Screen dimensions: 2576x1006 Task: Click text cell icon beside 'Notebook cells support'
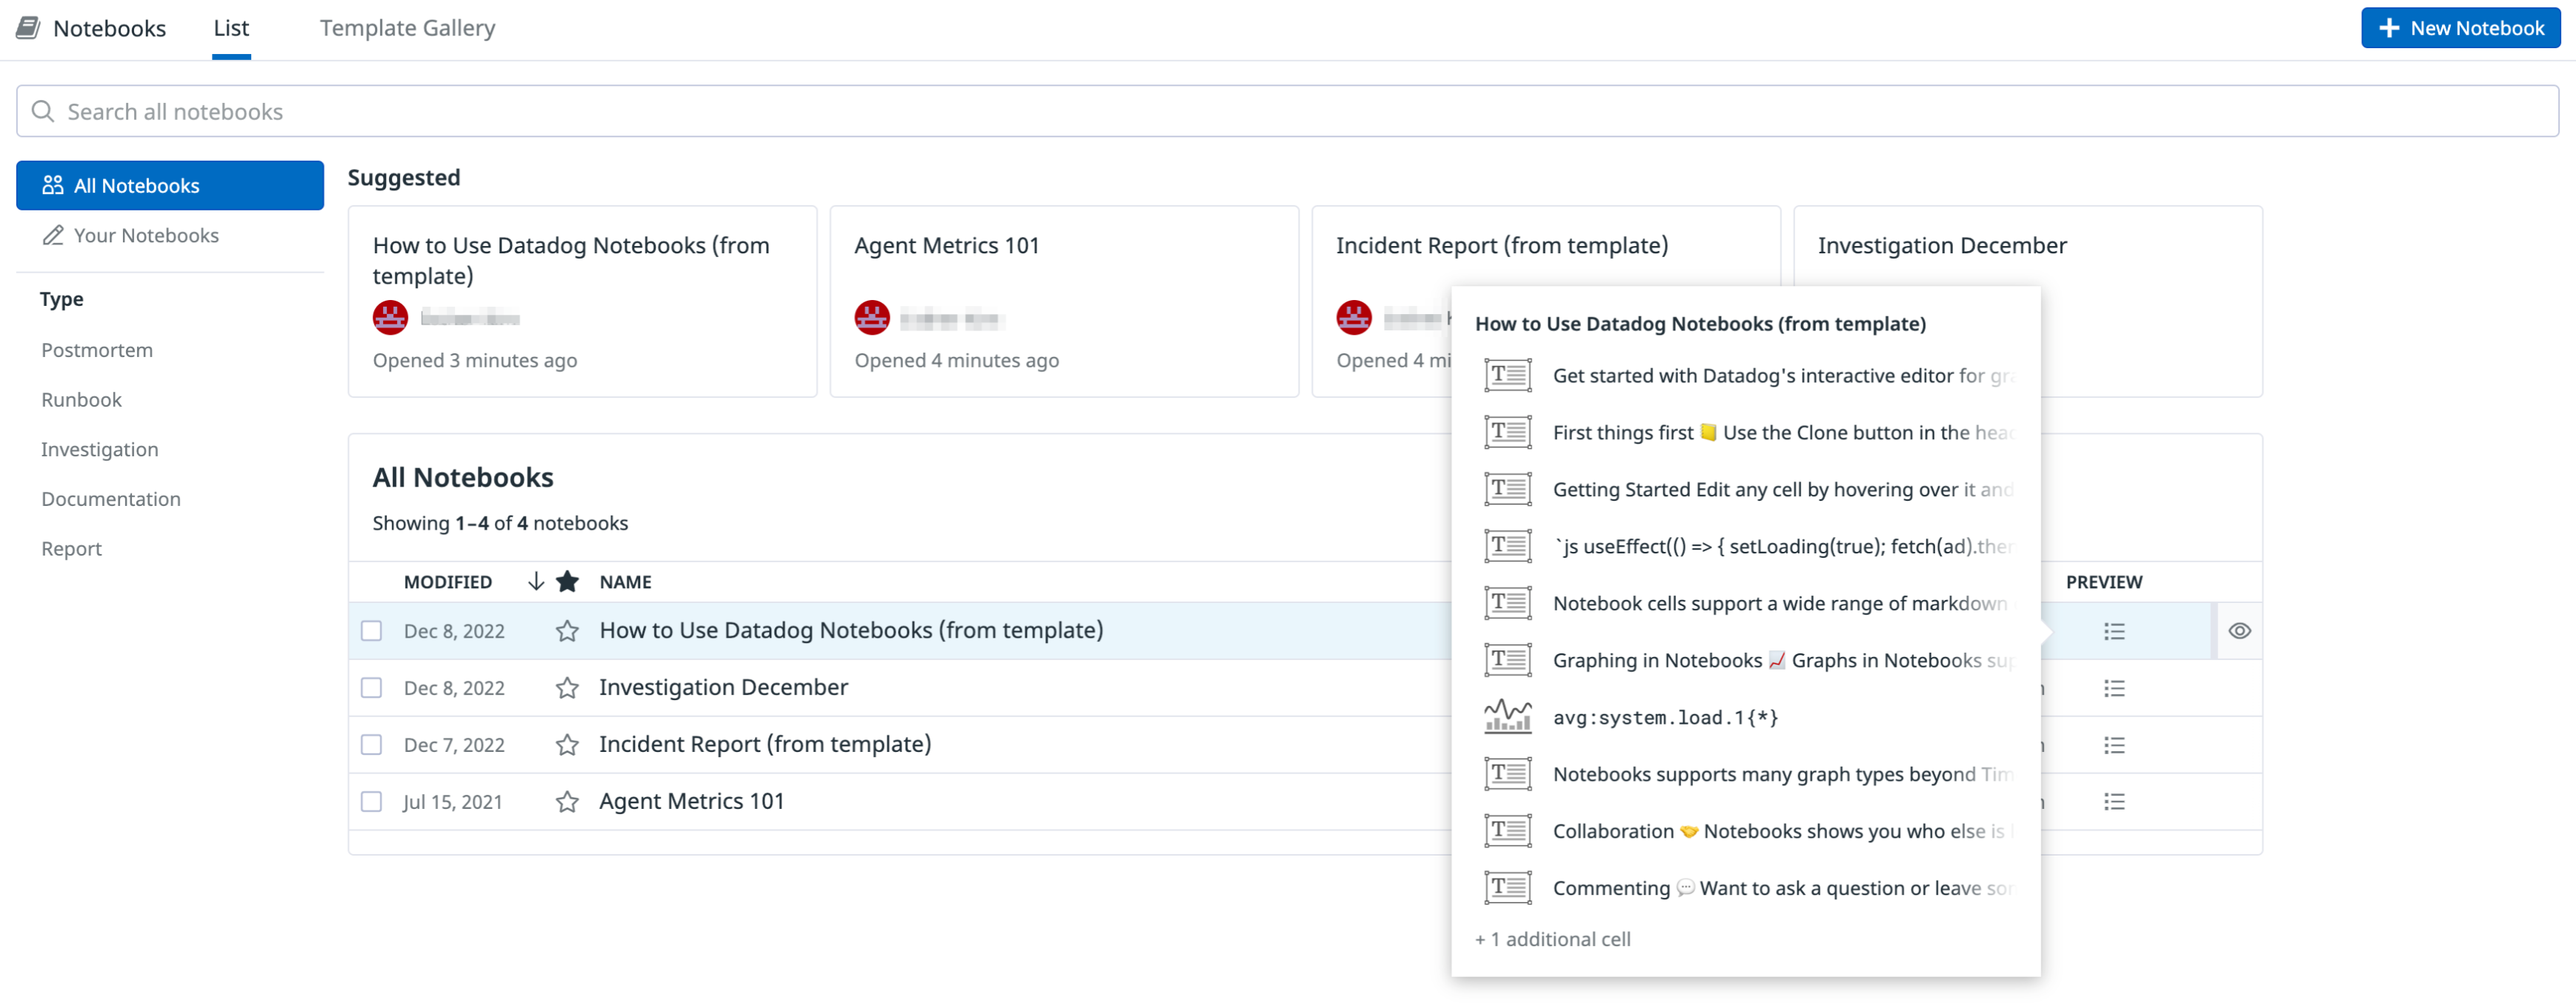pos(1507,603)
